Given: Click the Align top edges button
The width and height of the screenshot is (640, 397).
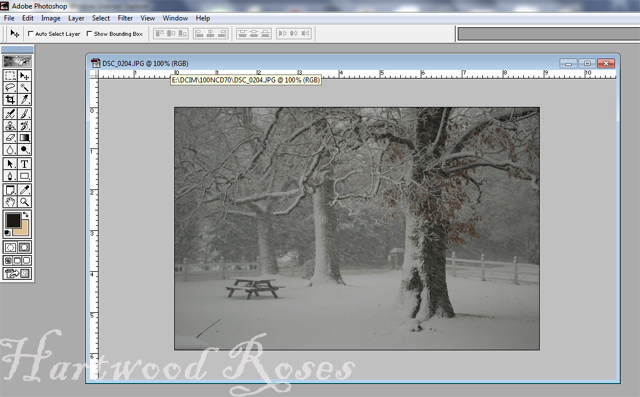Looking at the screenshot, I should coord(159,33).
